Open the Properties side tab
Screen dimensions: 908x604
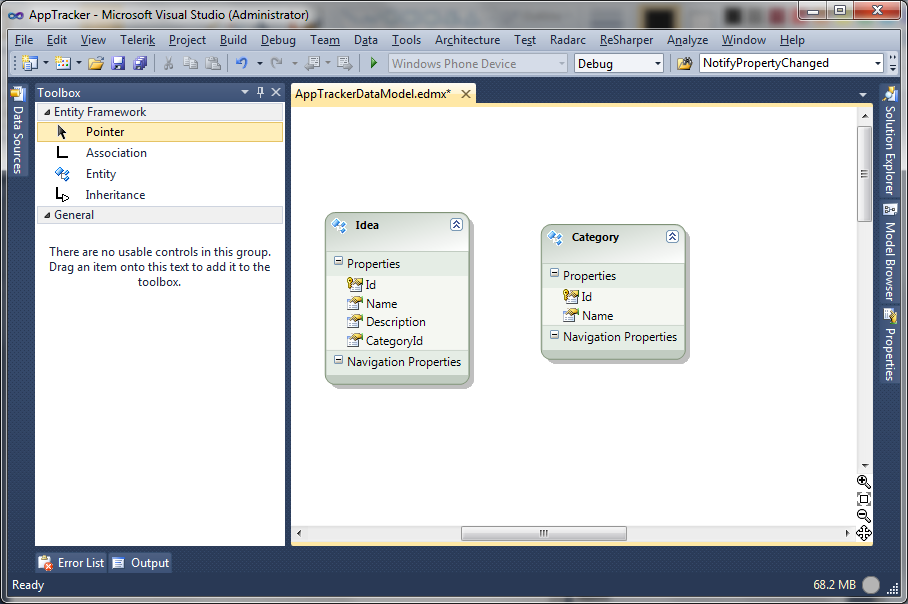890,345
